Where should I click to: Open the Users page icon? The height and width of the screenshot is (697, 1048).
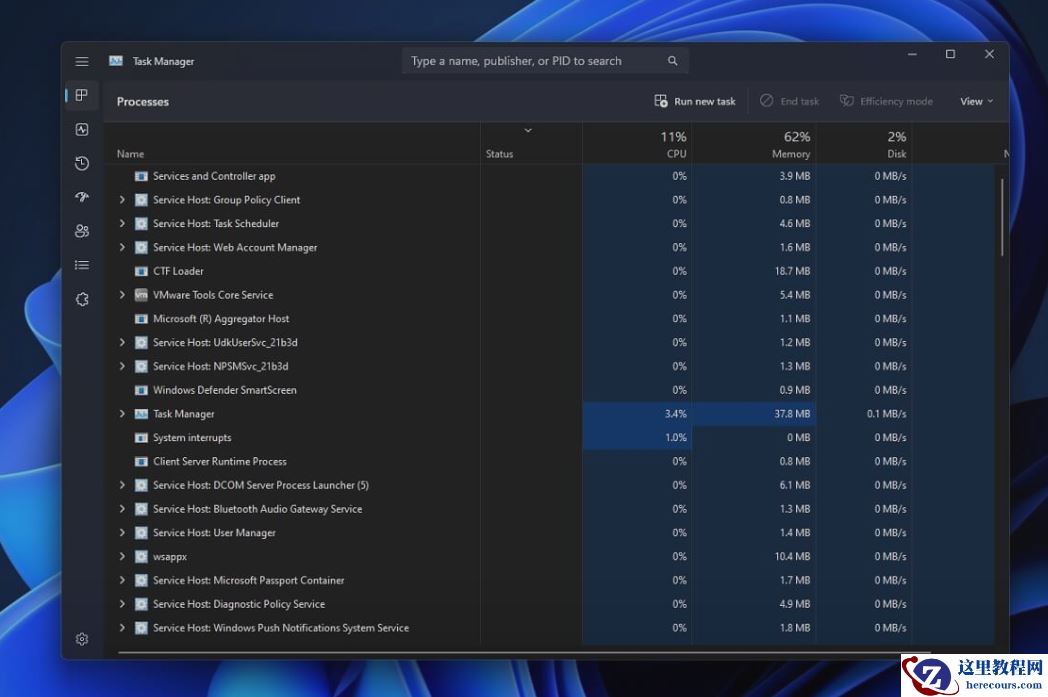click(x=82, y=231)
